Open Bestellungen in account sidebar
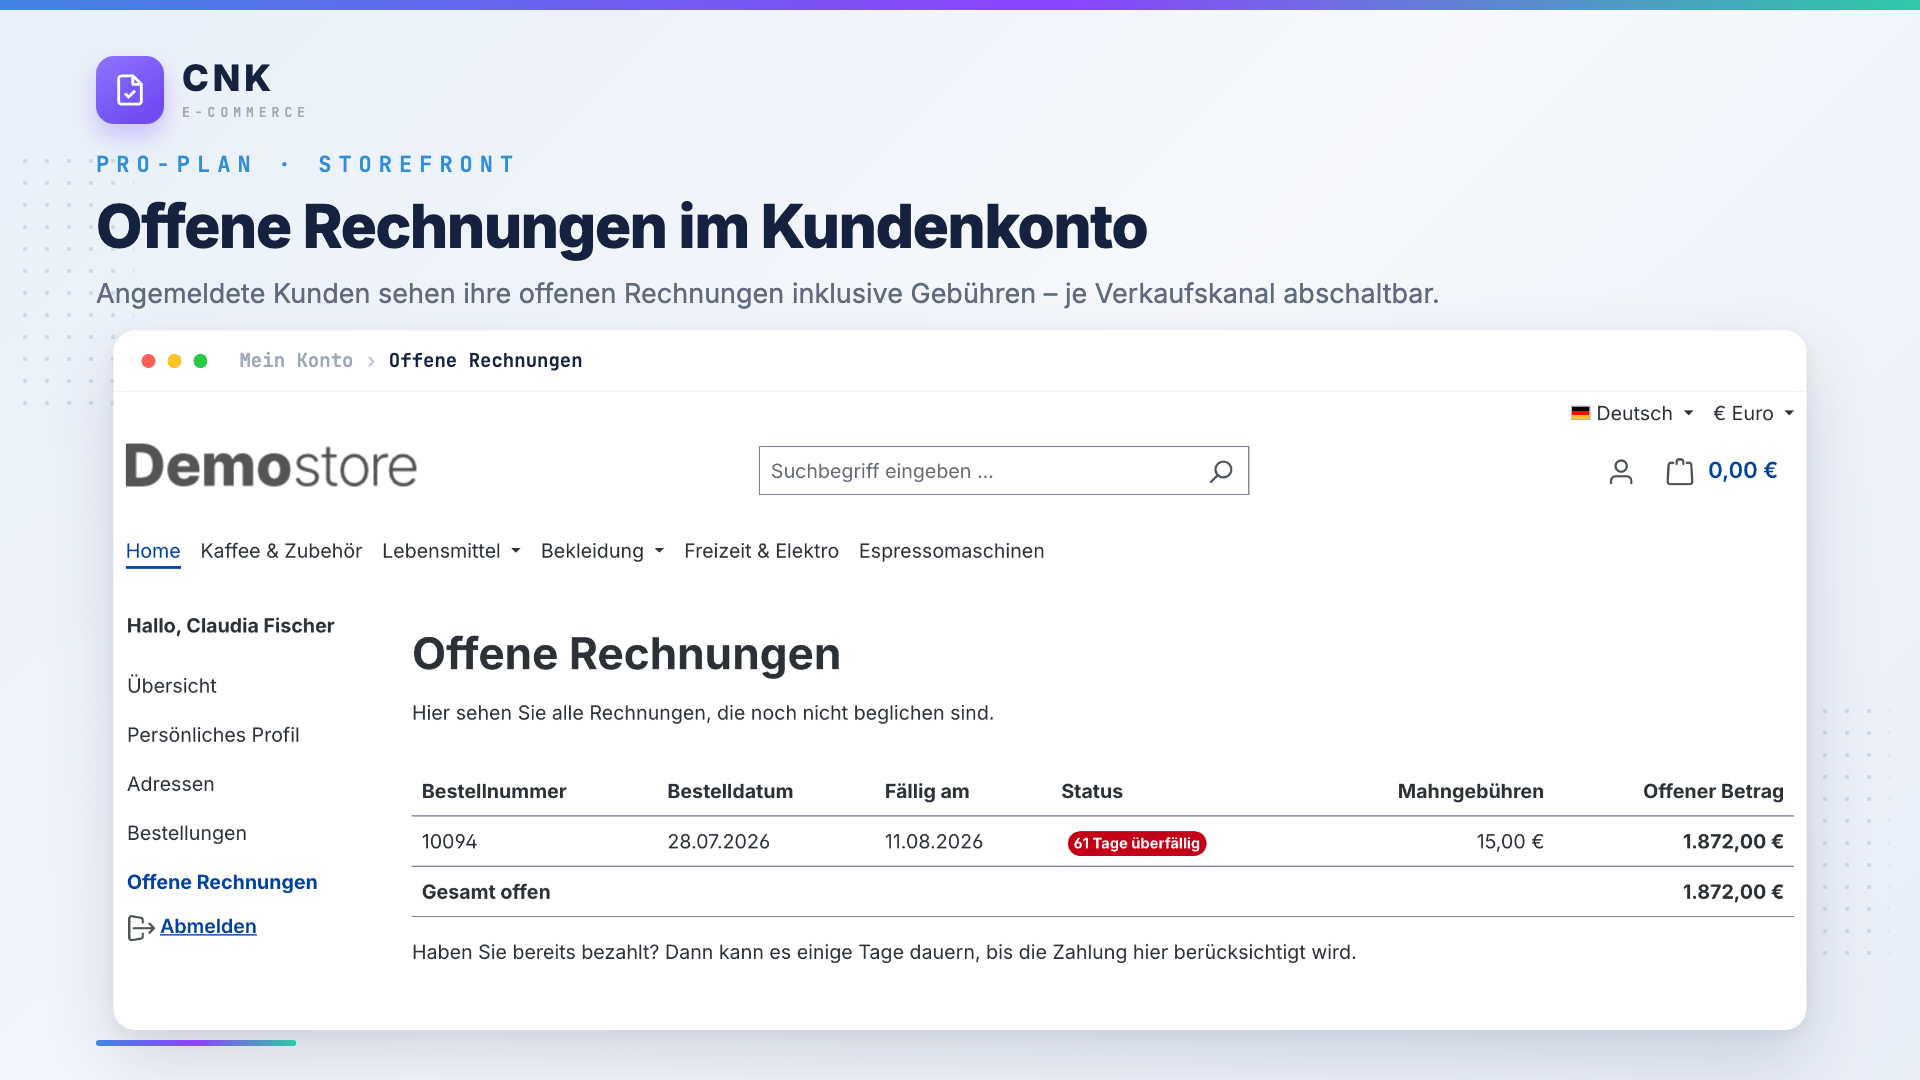 coord(187,833)
